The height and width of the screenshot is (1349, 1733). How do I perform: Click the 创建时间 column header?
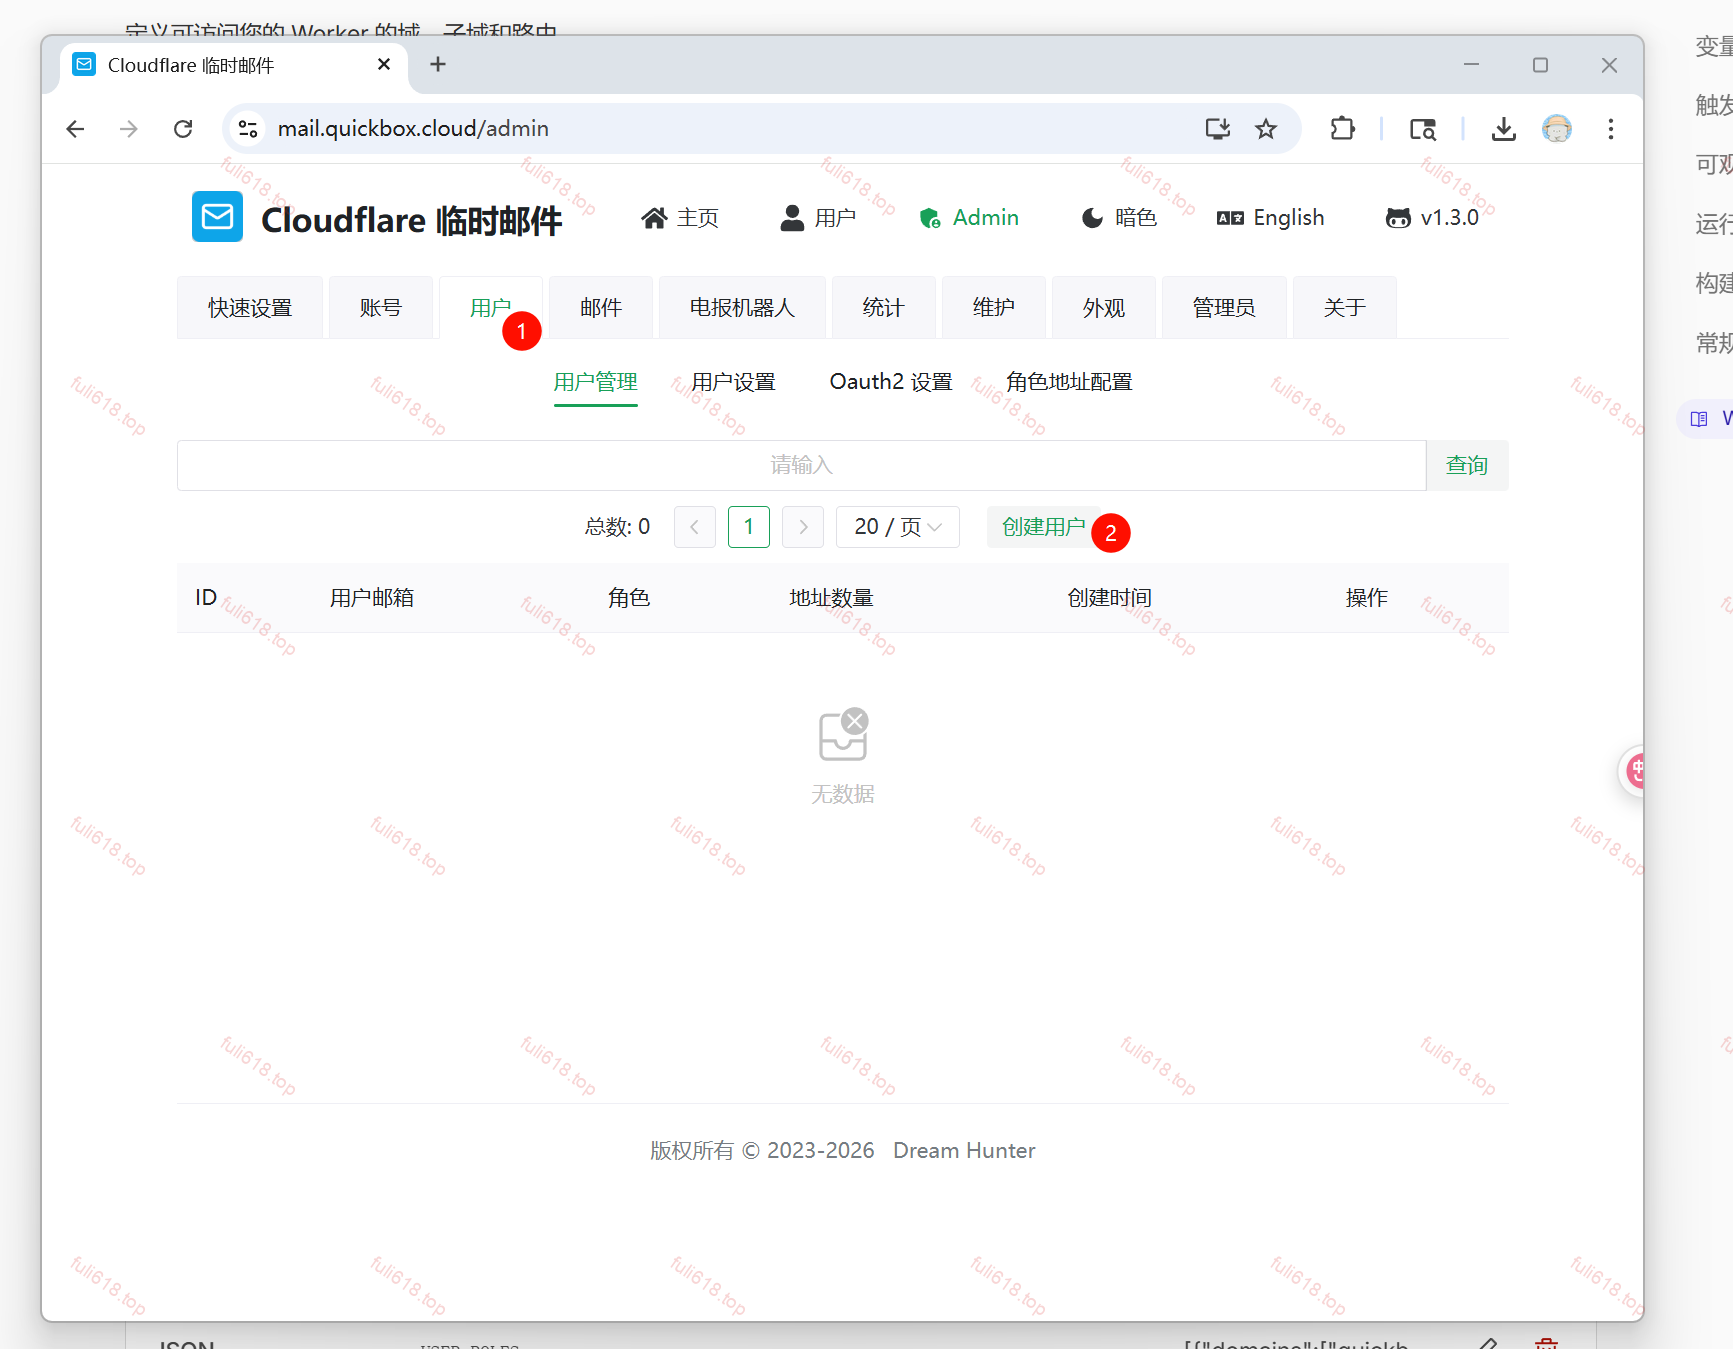(1110, 598)
